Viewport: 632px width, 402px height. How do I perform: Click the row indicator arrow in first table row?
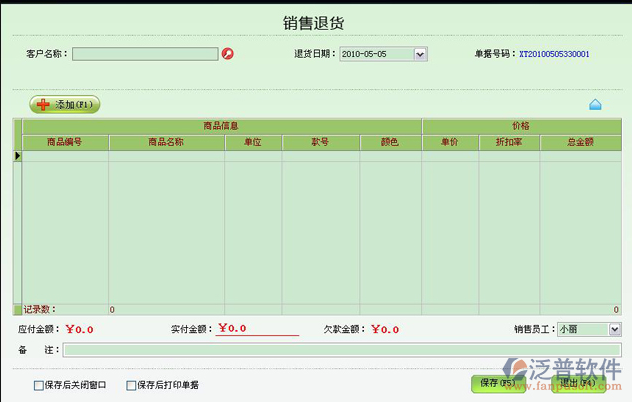coord(17,156)
